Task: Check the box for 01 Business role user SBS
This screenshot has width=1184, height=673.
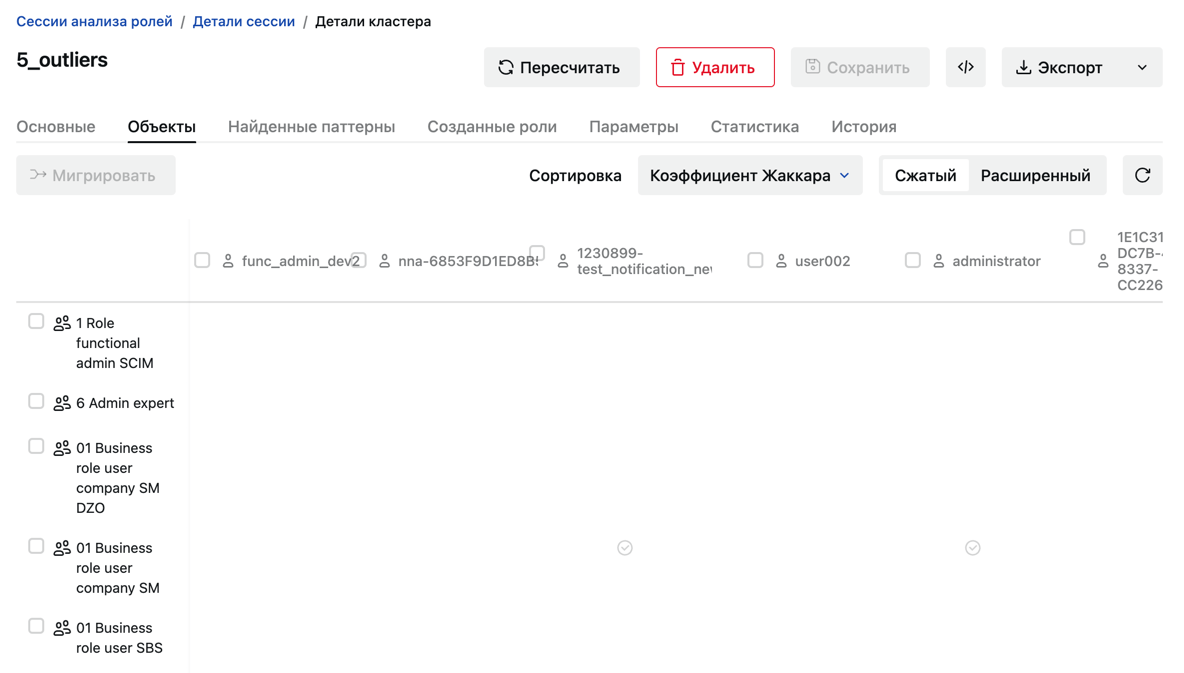Action: pyautogui.click(x=36, y=626)
